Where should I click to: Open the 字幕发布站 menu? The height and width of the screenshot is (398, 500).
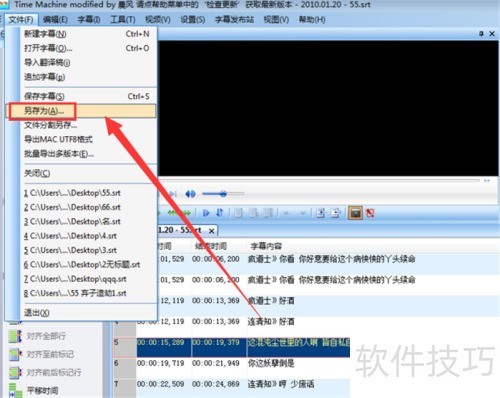[234, 19]
